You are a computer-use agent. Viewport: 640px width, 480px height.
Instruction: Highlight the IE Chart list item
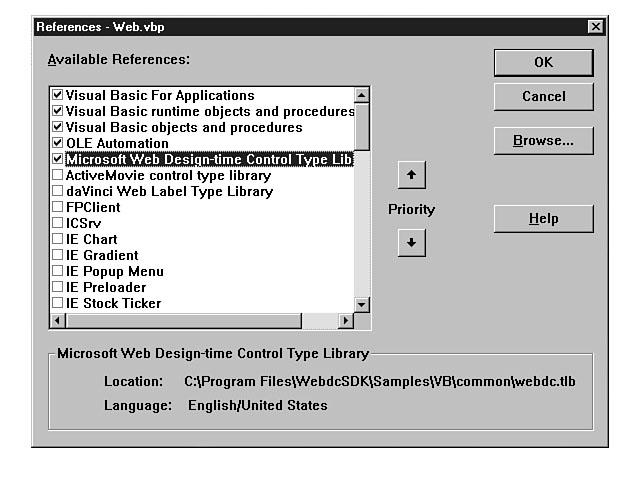point(91,240)
